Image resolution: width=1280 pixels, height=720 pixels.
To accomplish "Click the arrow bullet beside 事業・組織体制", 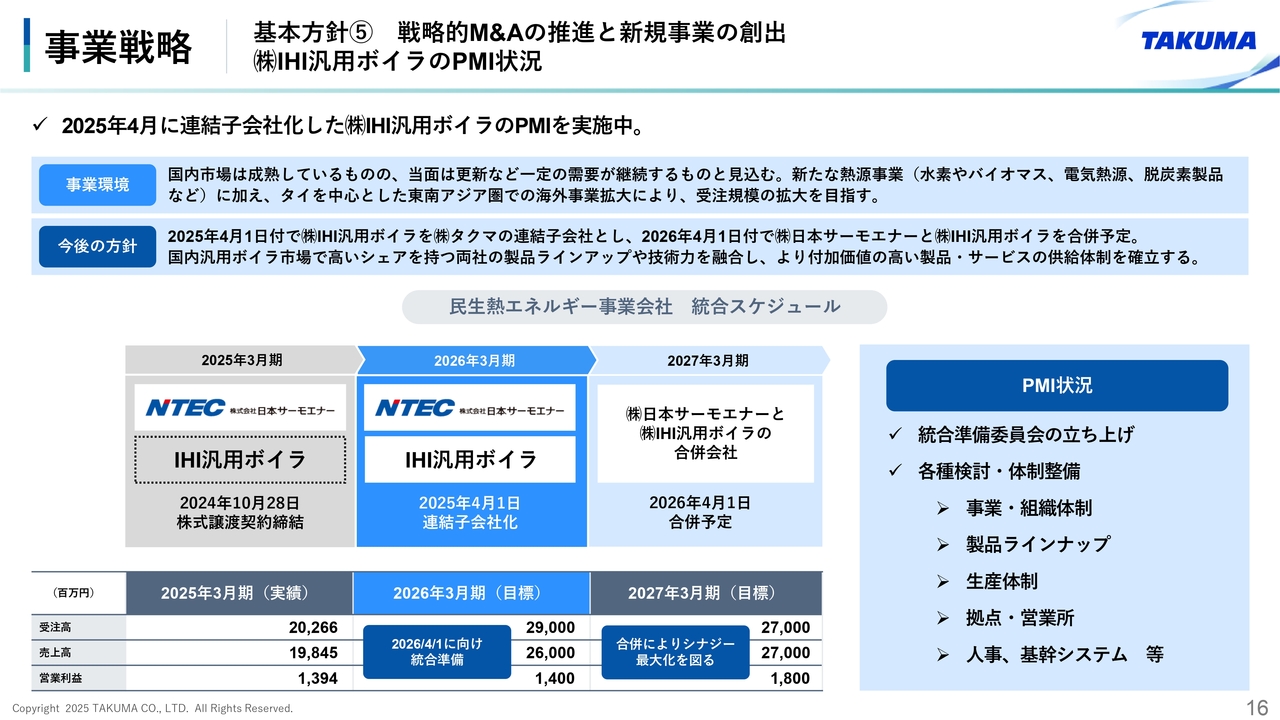I will [942, 509].
